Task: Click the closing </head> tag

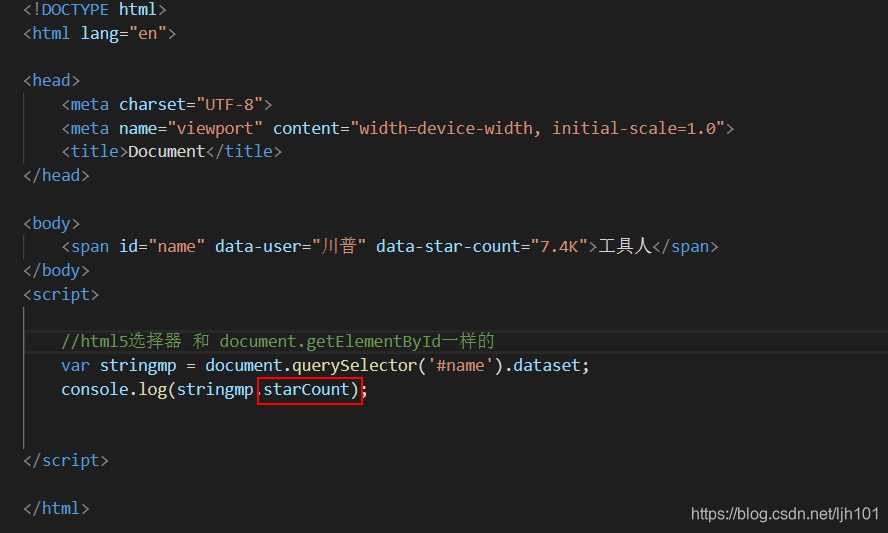Action: click(56, 176)
